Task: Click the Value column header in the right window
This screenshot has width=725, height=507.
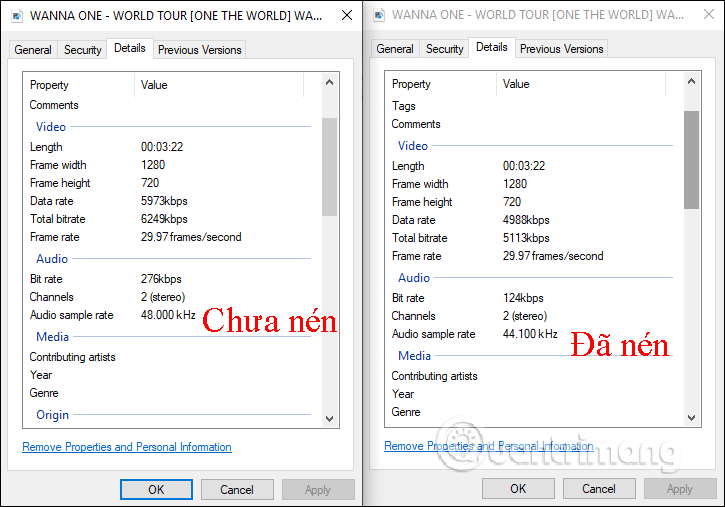Action: click(x=581, y=84)
